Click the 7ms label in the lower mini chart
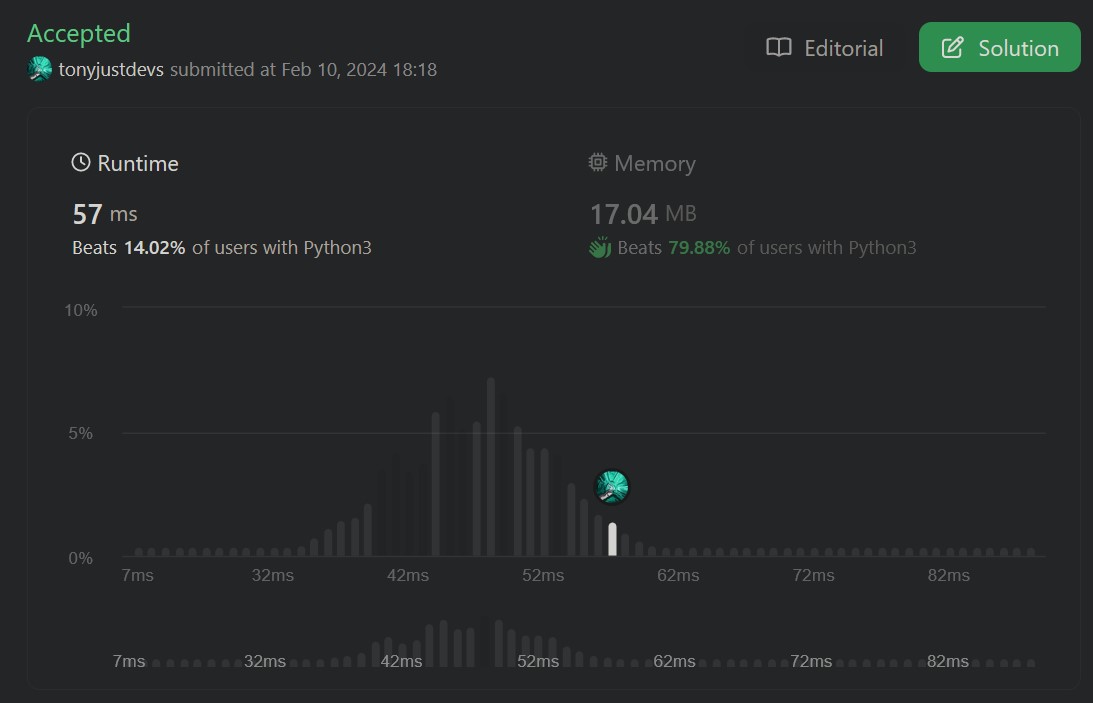This screenshot has height=703, width=1093. pos(129,661)
